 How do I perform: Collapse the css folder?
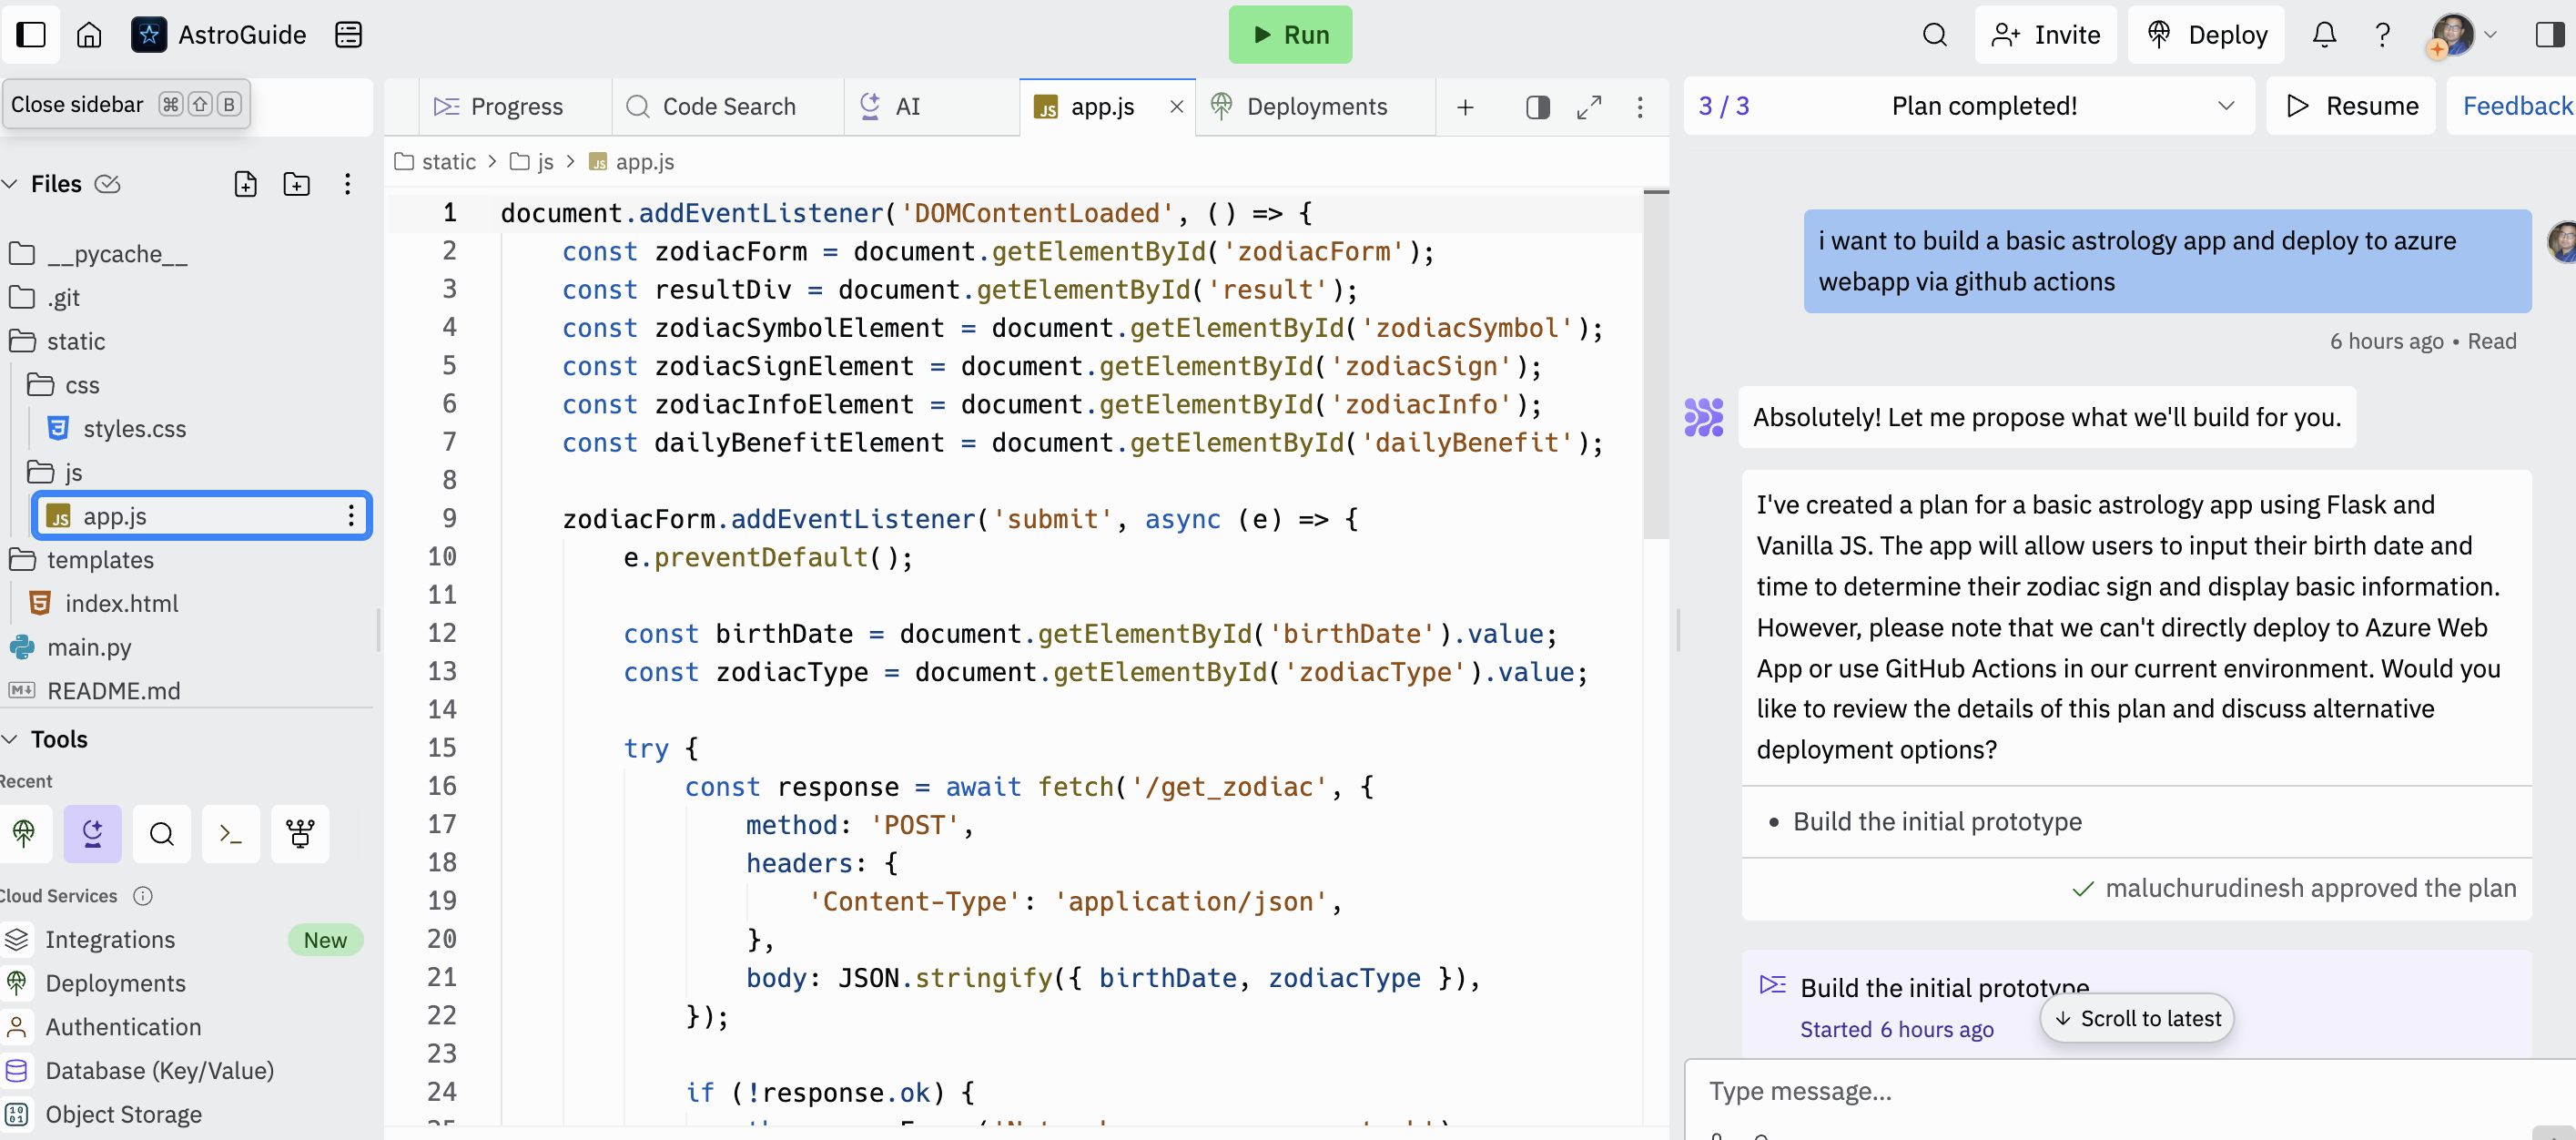pos(65,385)
